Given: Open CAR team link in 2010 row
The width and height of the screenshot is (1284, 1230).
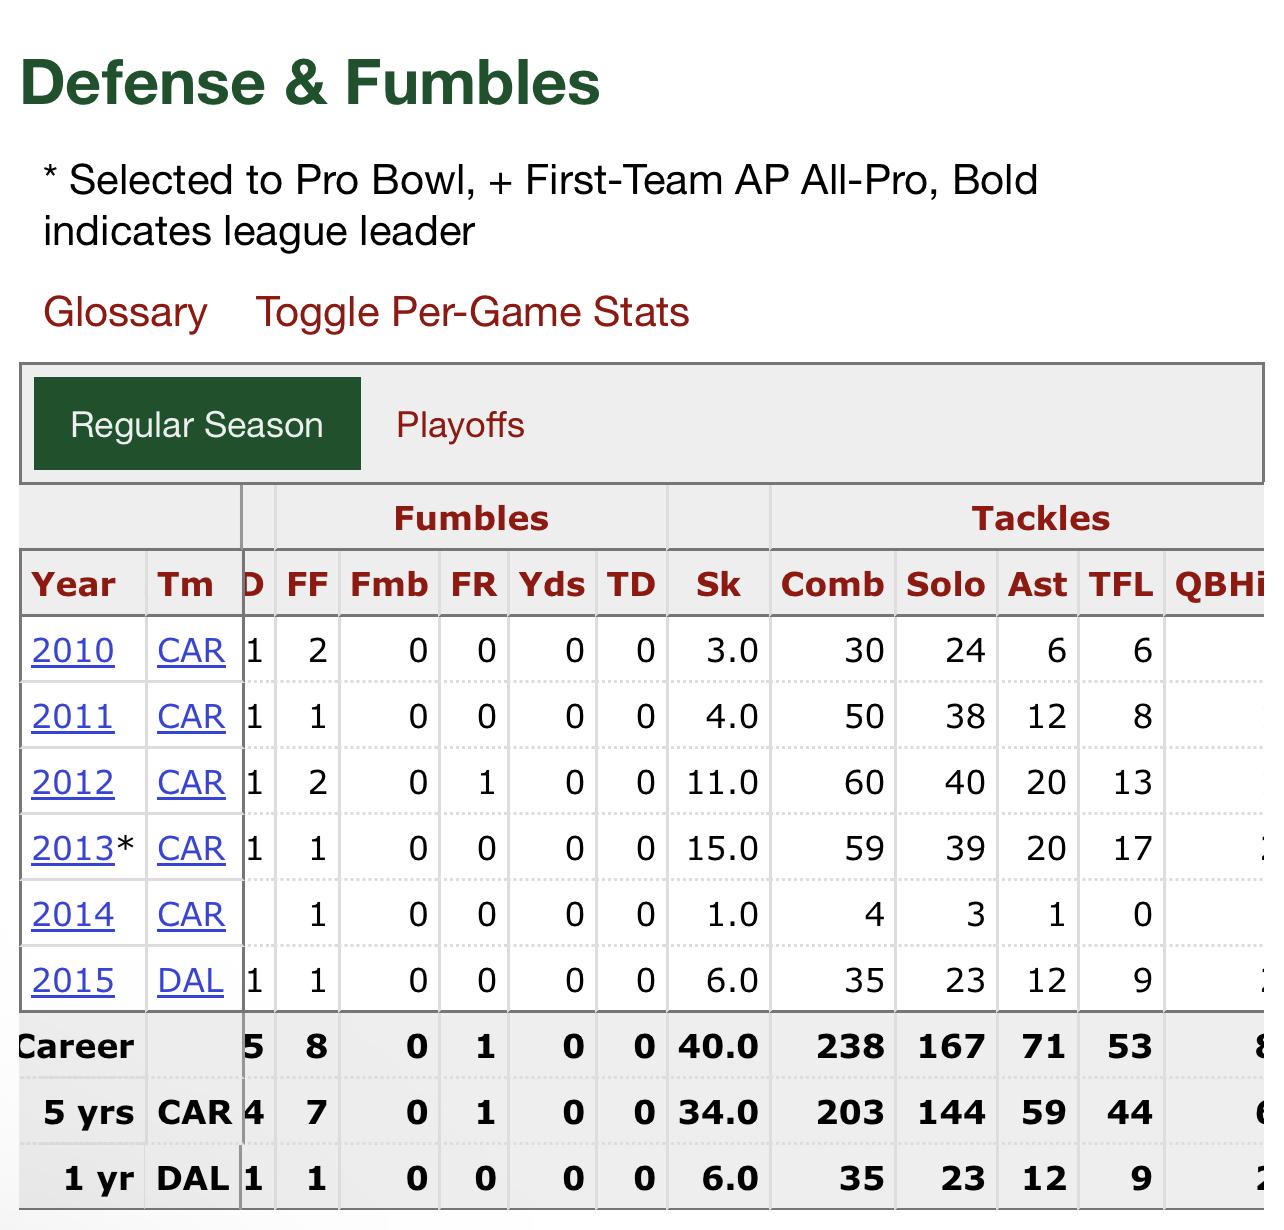Looking at the screenshot, I should tap(191, 651).
